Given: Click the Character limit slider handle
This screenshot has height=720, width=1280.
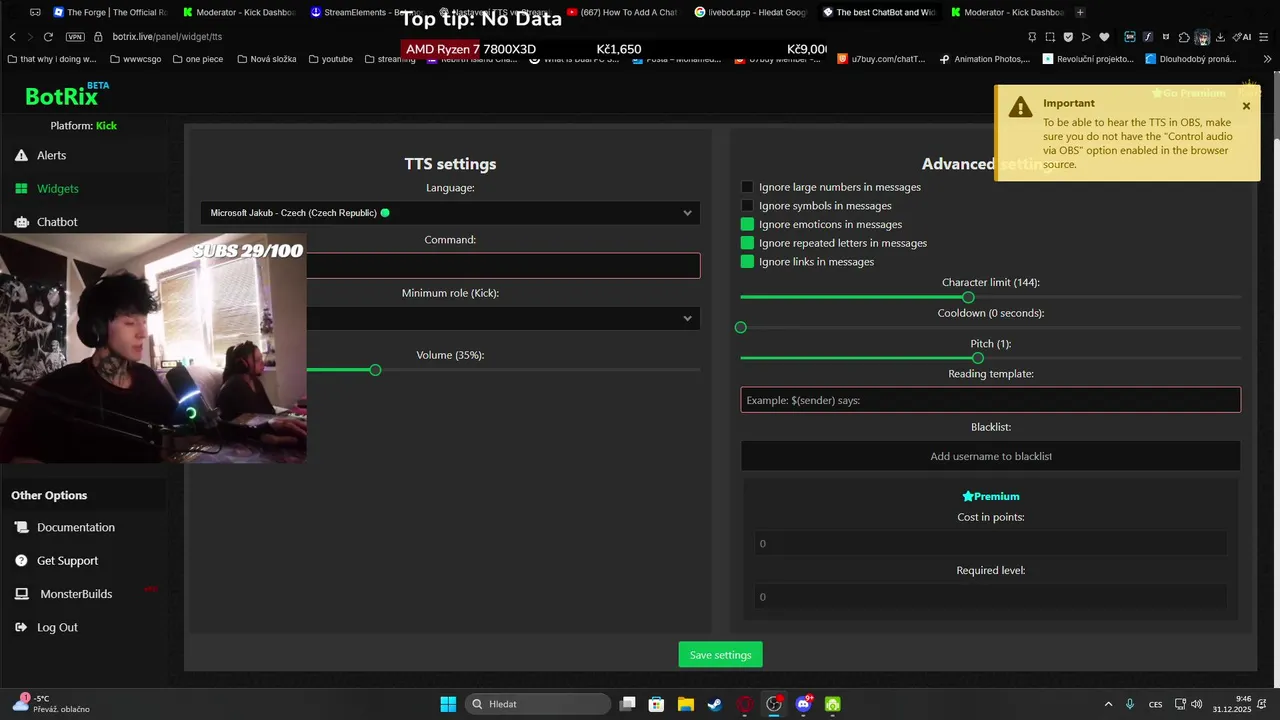Looking at the screenshot, I should click(x=968, y=297).
